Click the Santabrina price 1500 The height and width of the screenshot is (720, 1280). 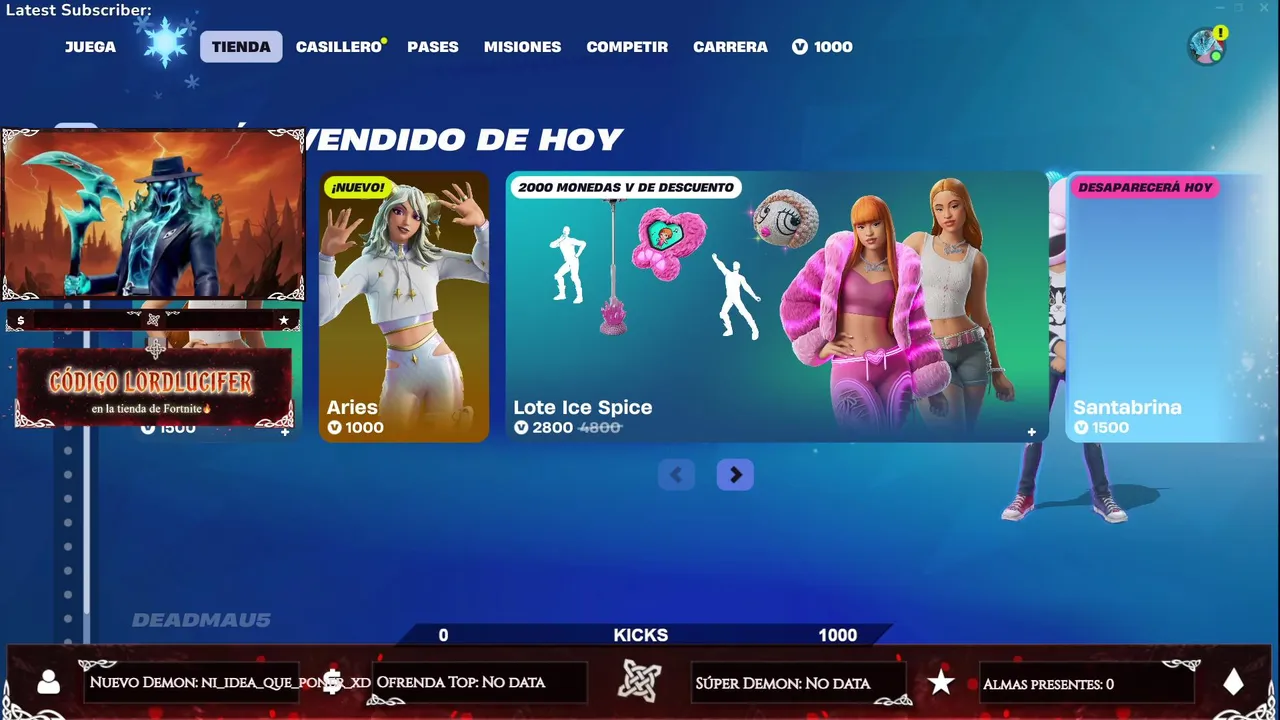coord(1101,427)
